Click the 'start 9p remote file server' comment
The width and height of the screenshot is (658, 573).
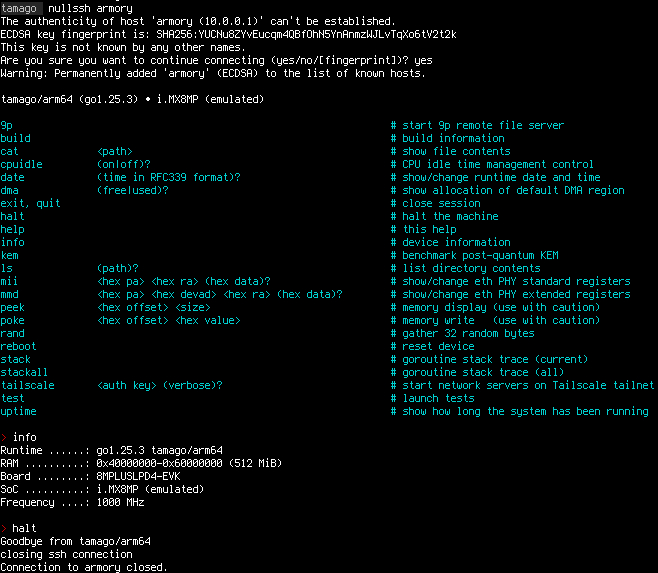pyautogui.click(x=483, y=125)
